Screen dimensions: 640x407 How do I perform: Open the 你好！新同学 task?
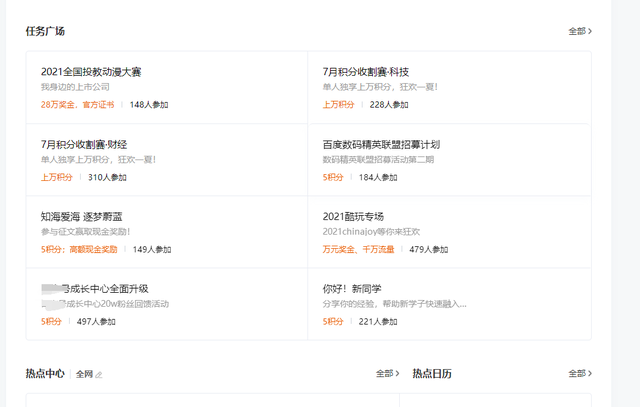[x=352, y=288]
